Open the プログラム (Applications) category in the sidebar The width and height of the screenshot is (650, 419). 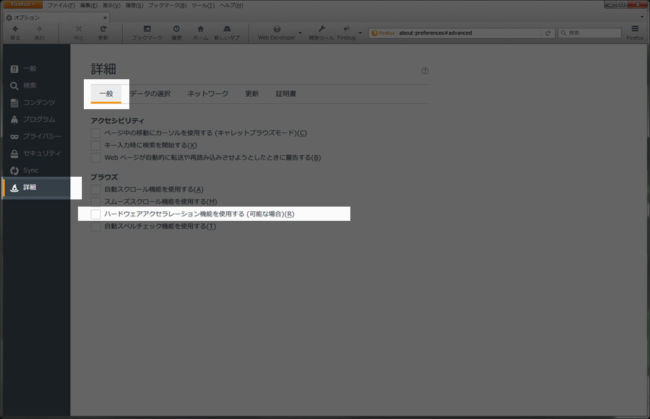(x=36, y=119)
